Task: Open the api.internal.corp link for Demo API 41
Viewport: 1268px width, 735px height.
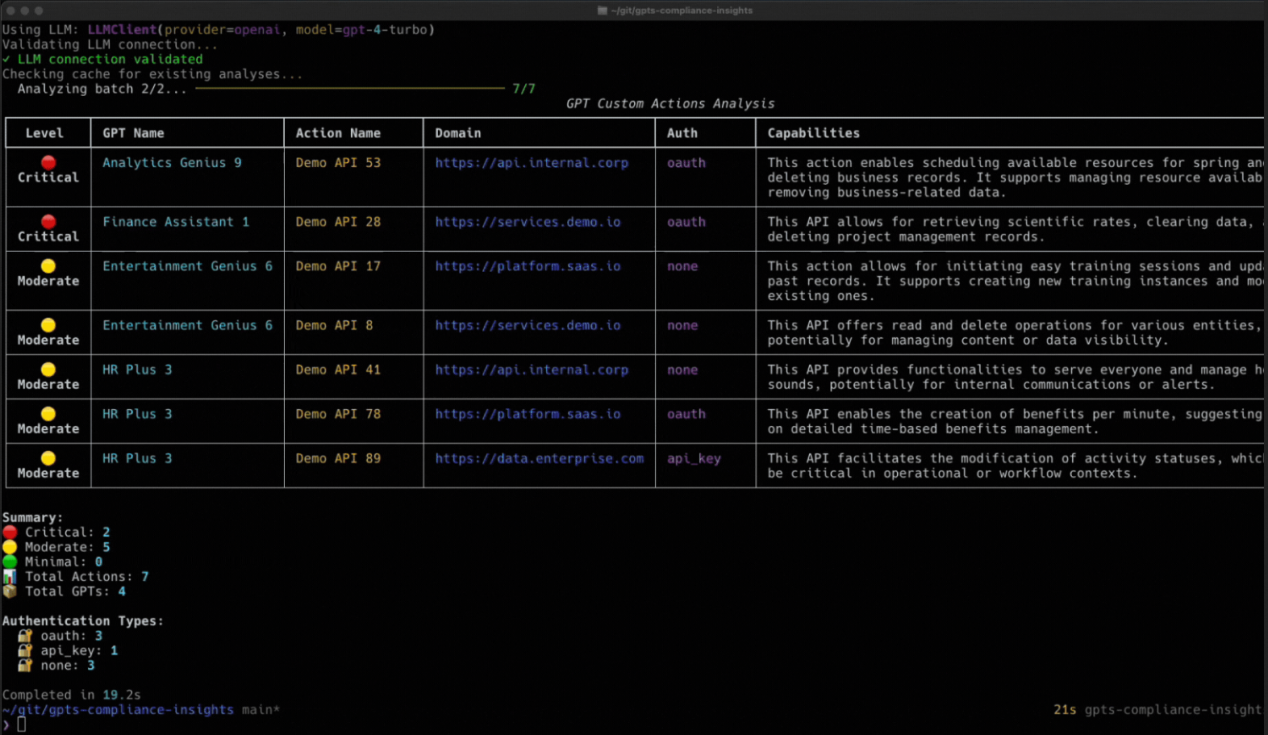Action: pyautogui.click(x=531, y=370)
